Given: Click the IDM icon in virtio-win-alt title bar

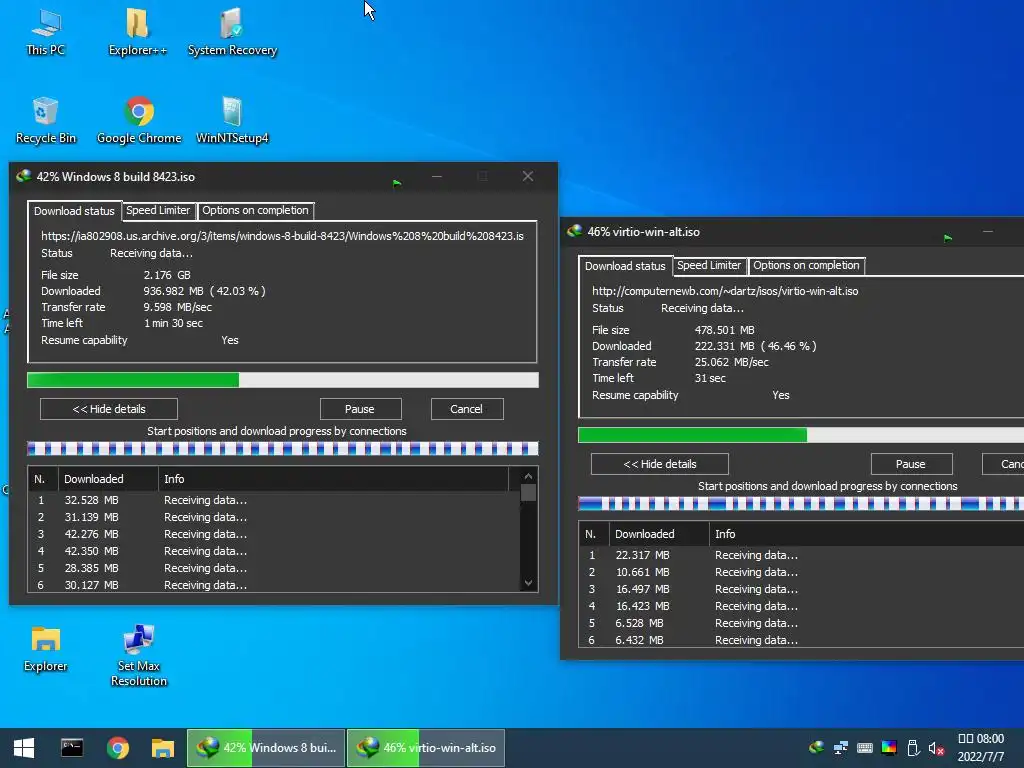Looking at the screenshot, I should pos(575,231).
